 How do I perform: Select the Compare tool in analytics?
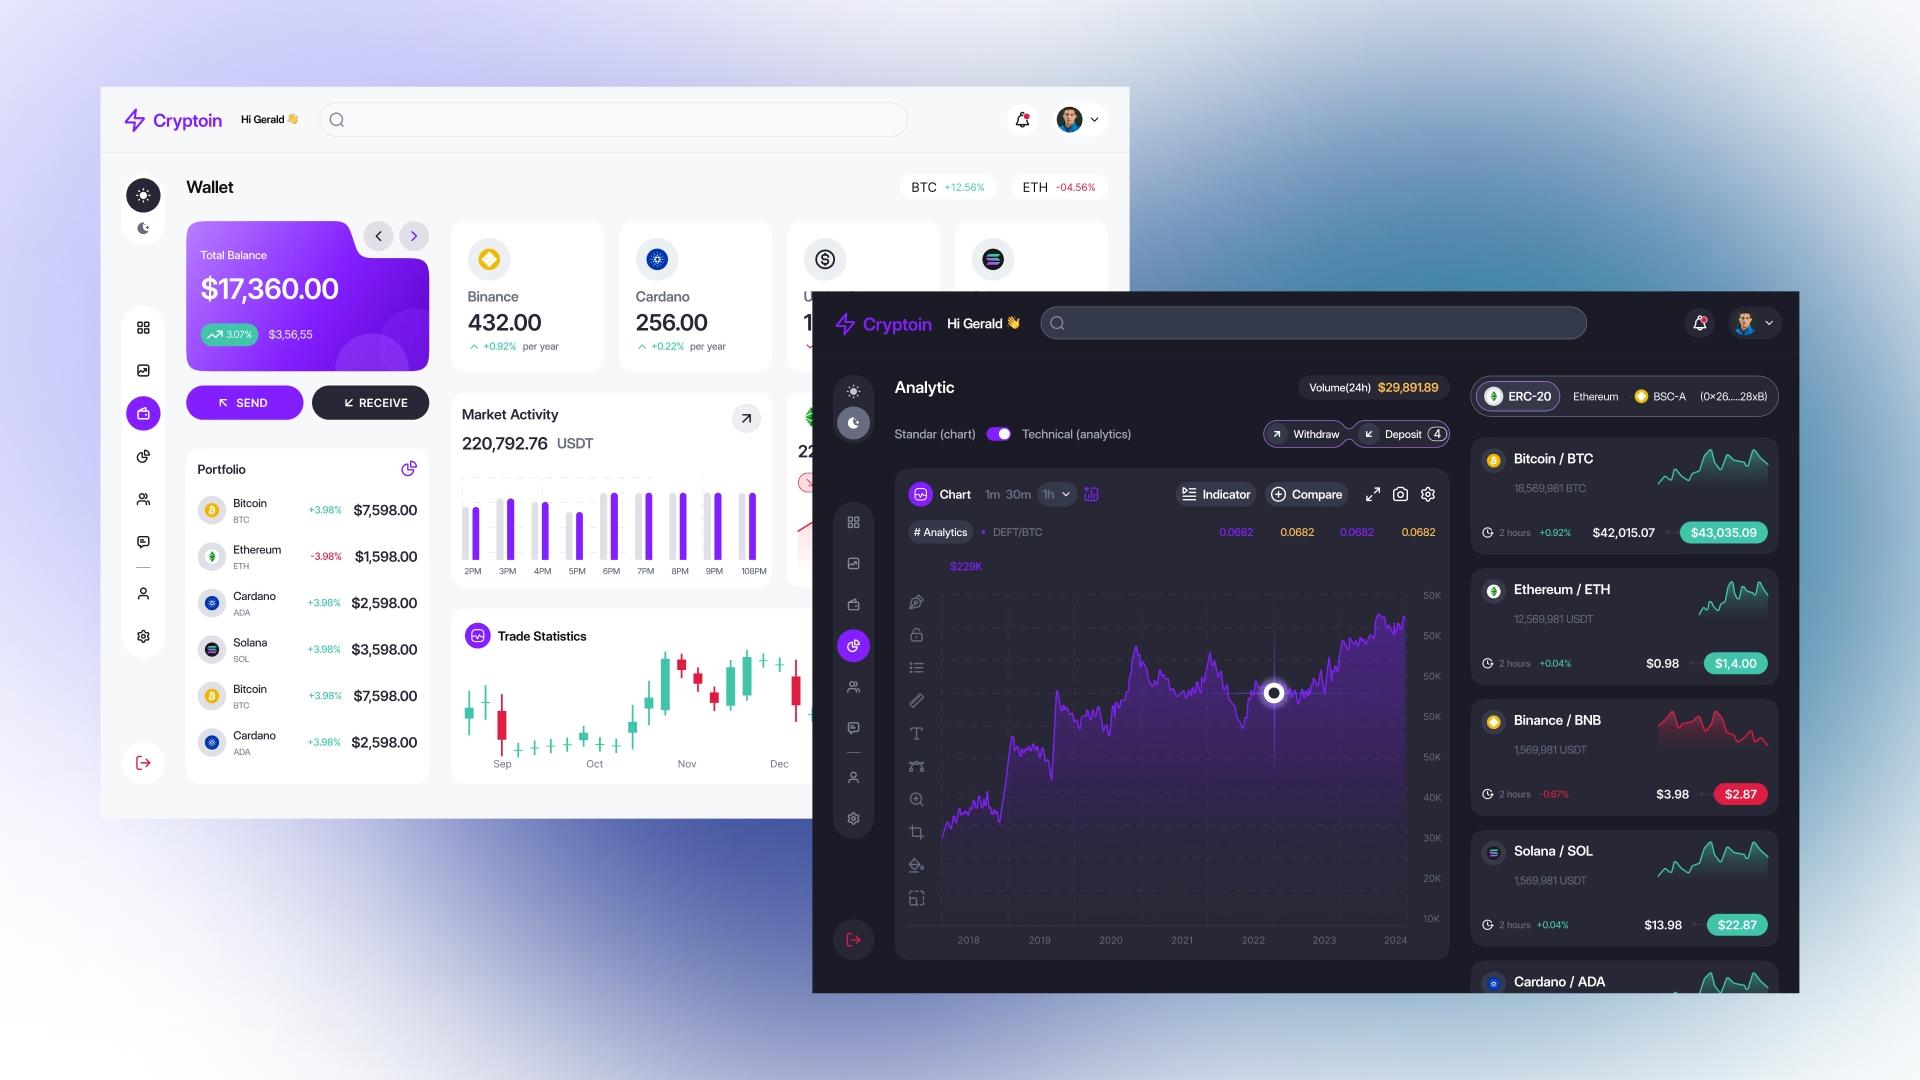(x=1307, y=493)
